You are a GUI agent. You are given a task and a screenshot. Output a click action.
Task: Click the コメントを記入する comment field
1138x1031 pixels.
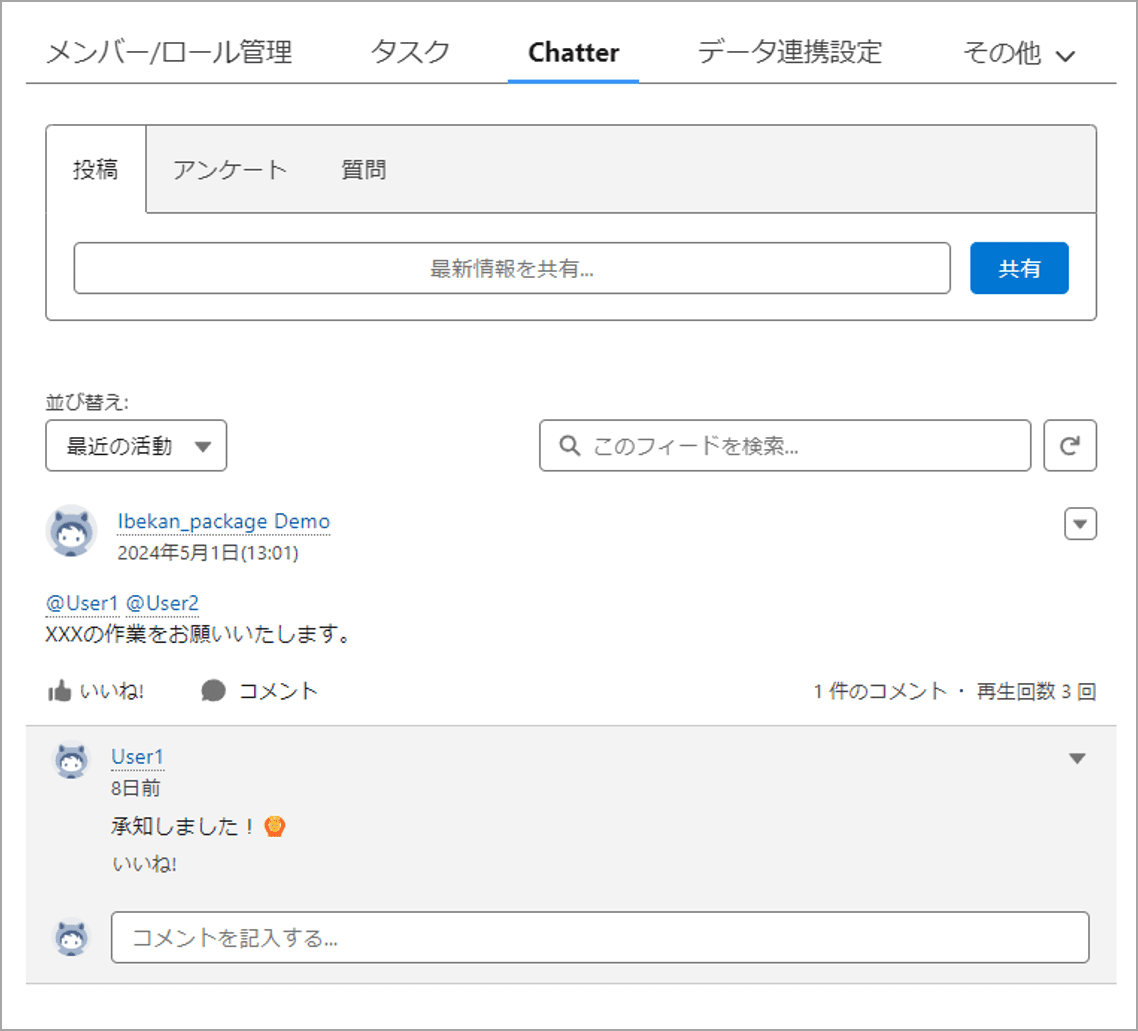(x=599, y=938)
